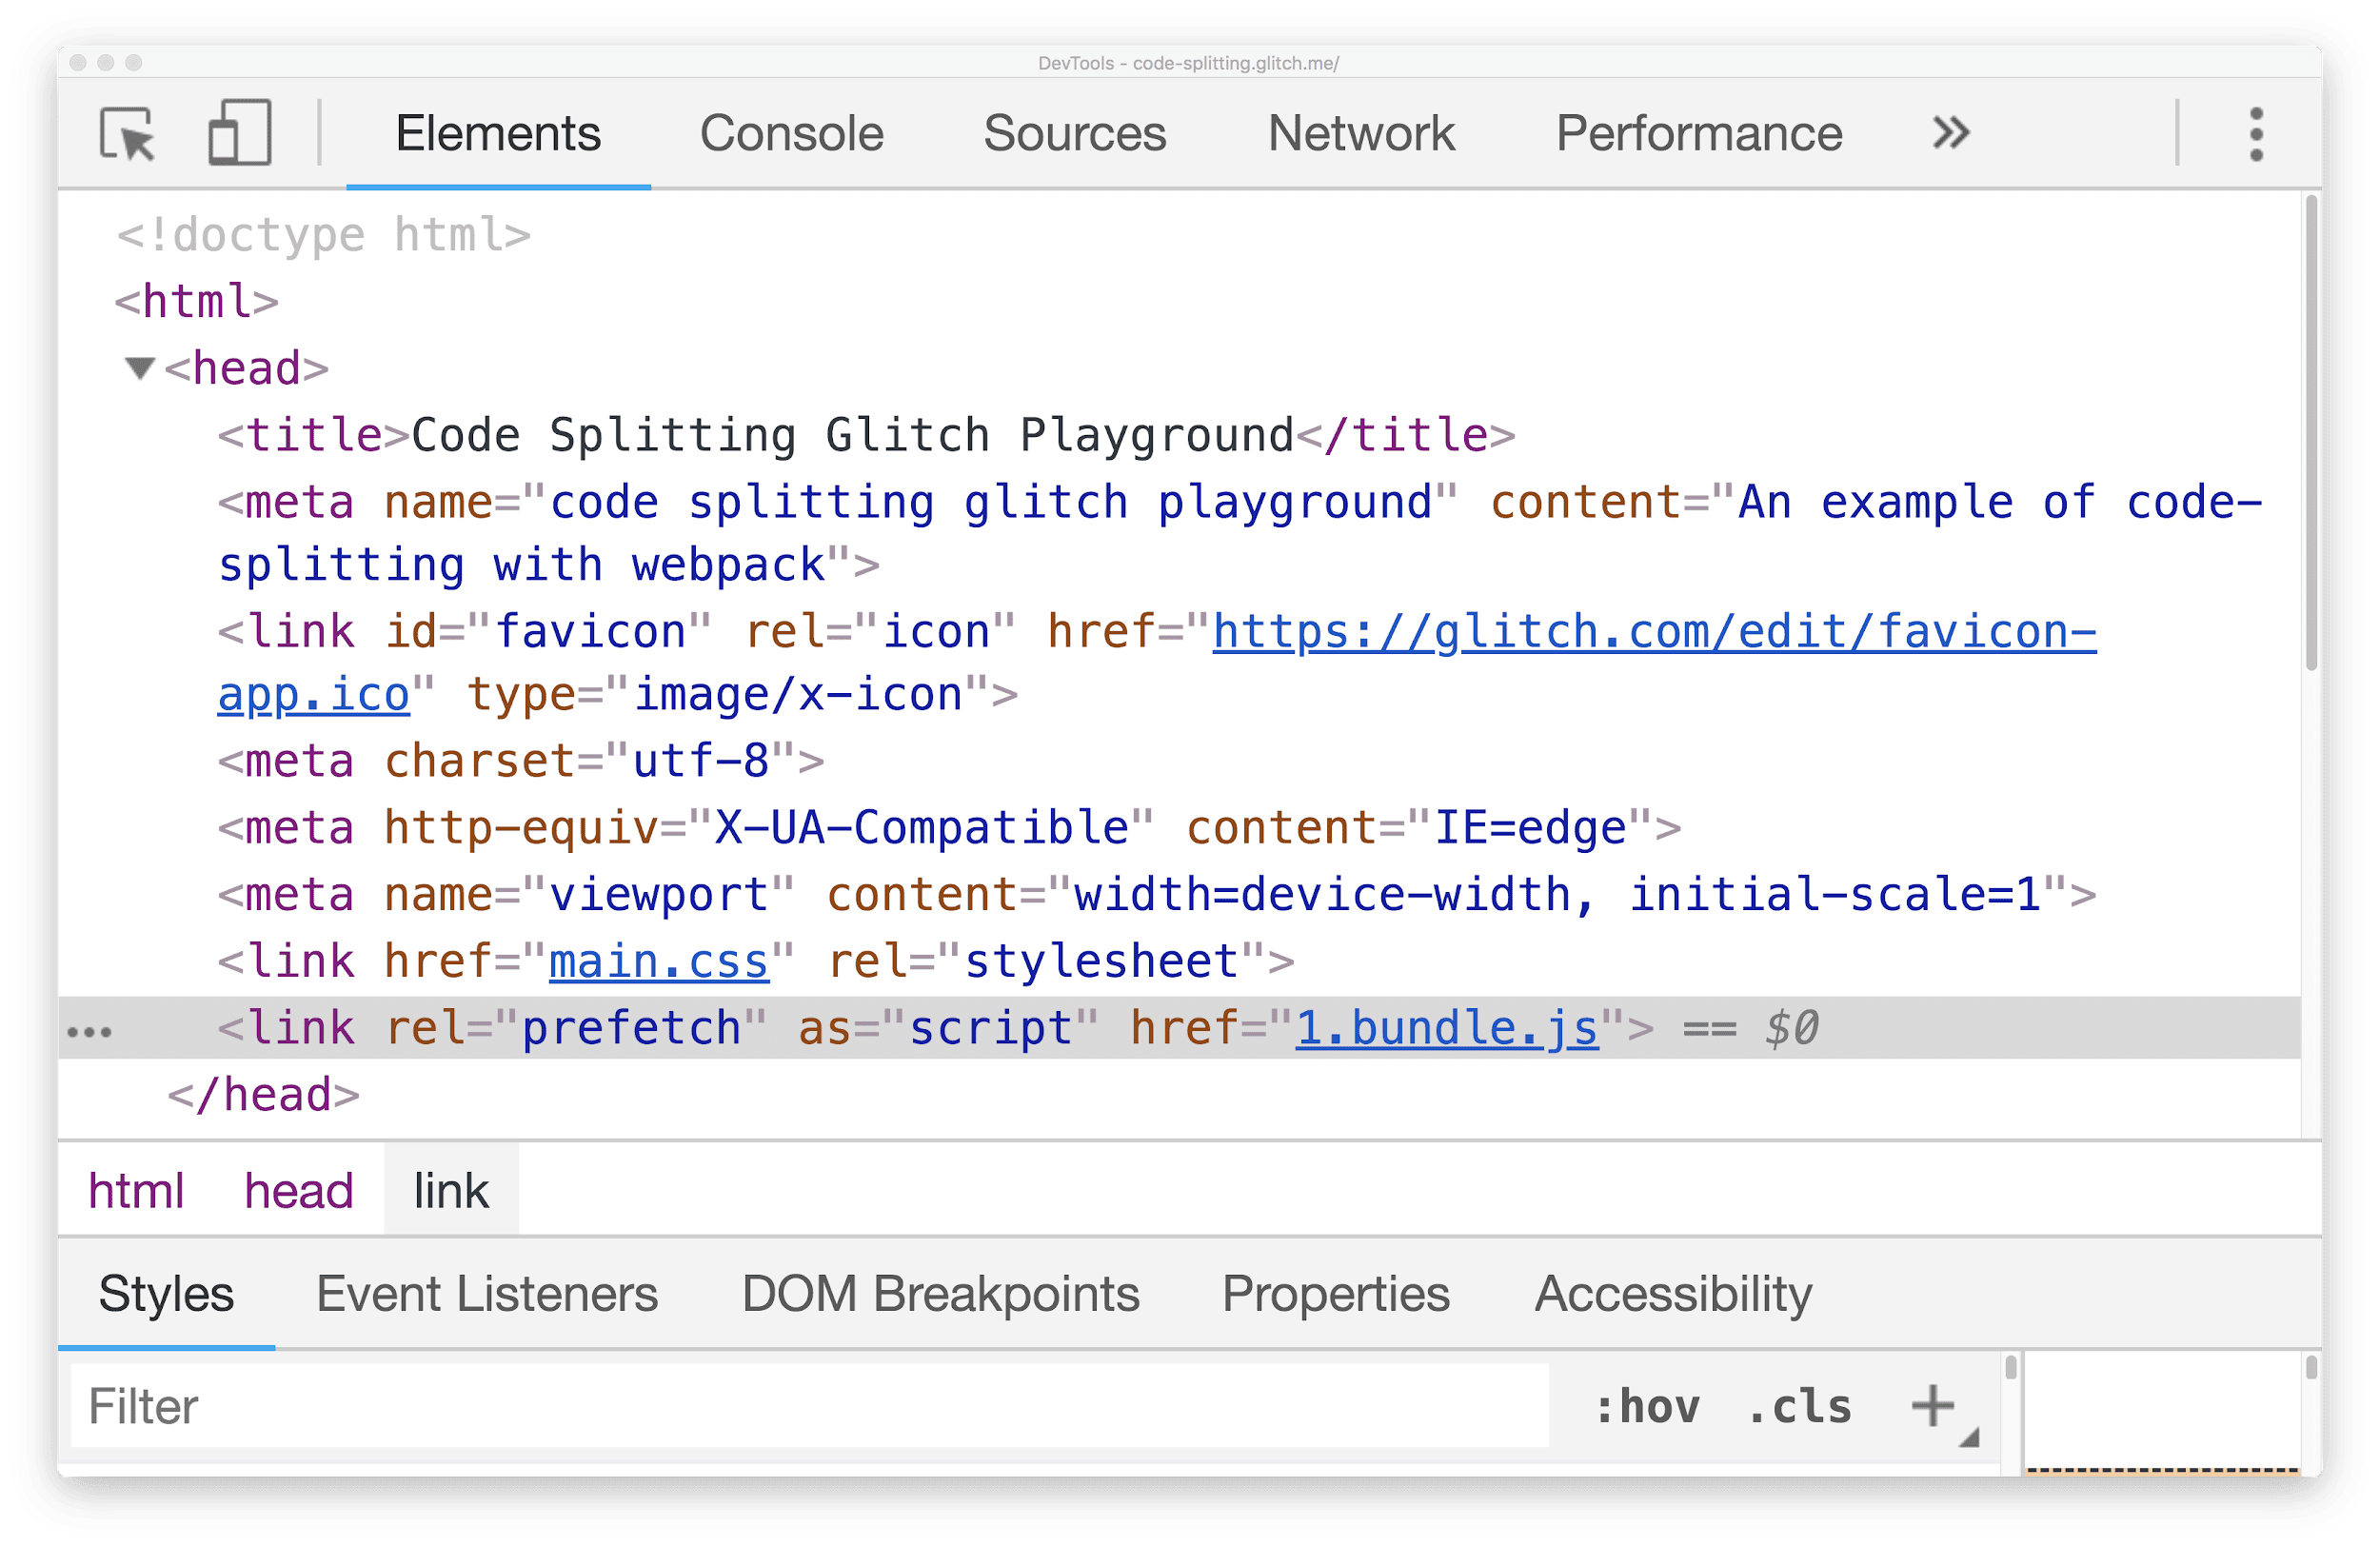Select the Sources panel tab
The width and height of the screenshot is (2380, 1546).
[1072, 133]
